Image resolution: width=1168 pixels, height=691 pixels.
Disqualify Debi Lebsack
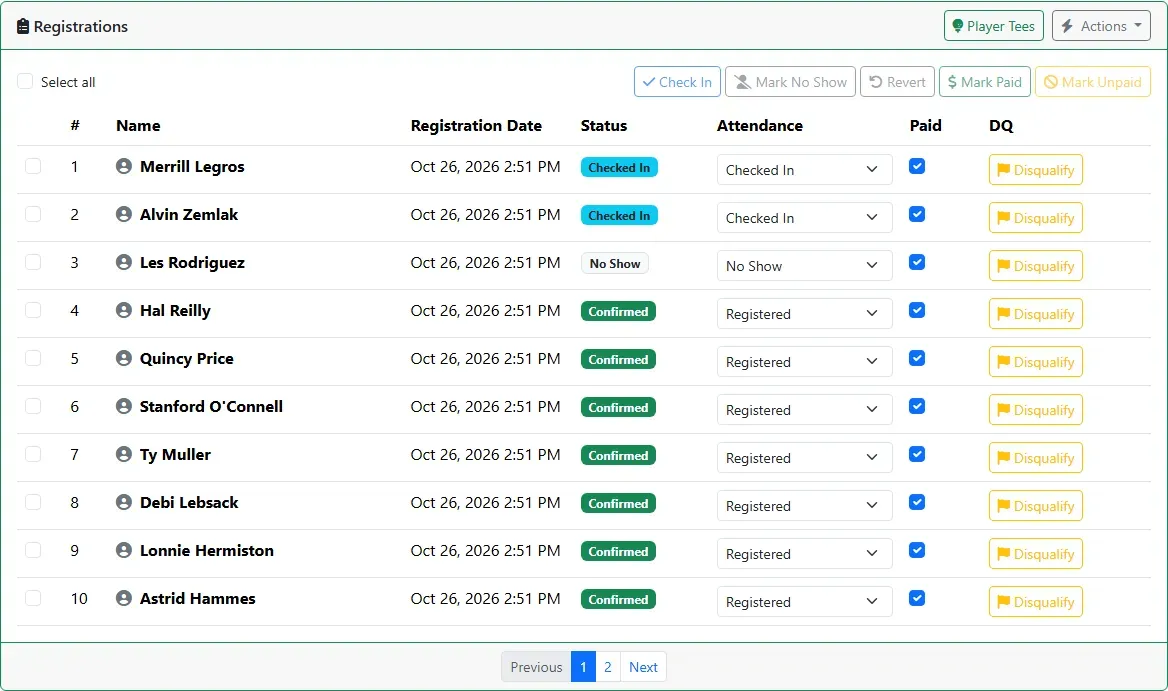click(x=1035, y=506)
